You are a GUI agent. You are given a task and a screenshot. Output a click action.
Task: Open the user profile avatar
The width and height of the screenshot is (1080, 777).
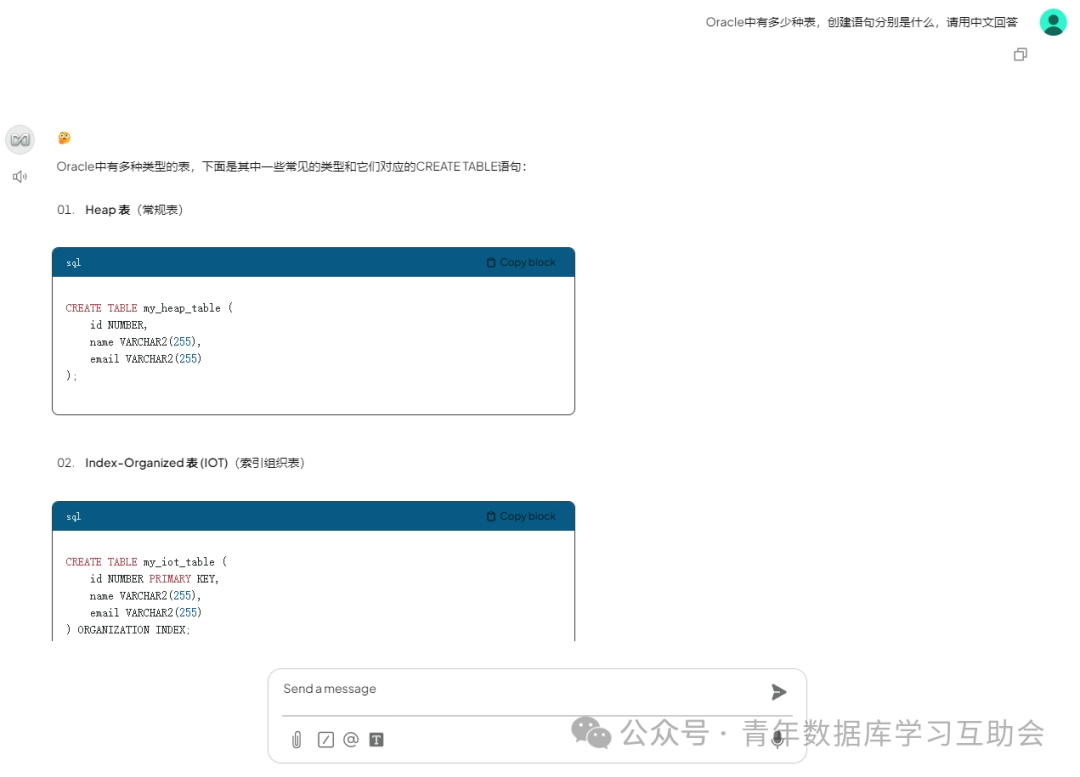coord(1052,22)
